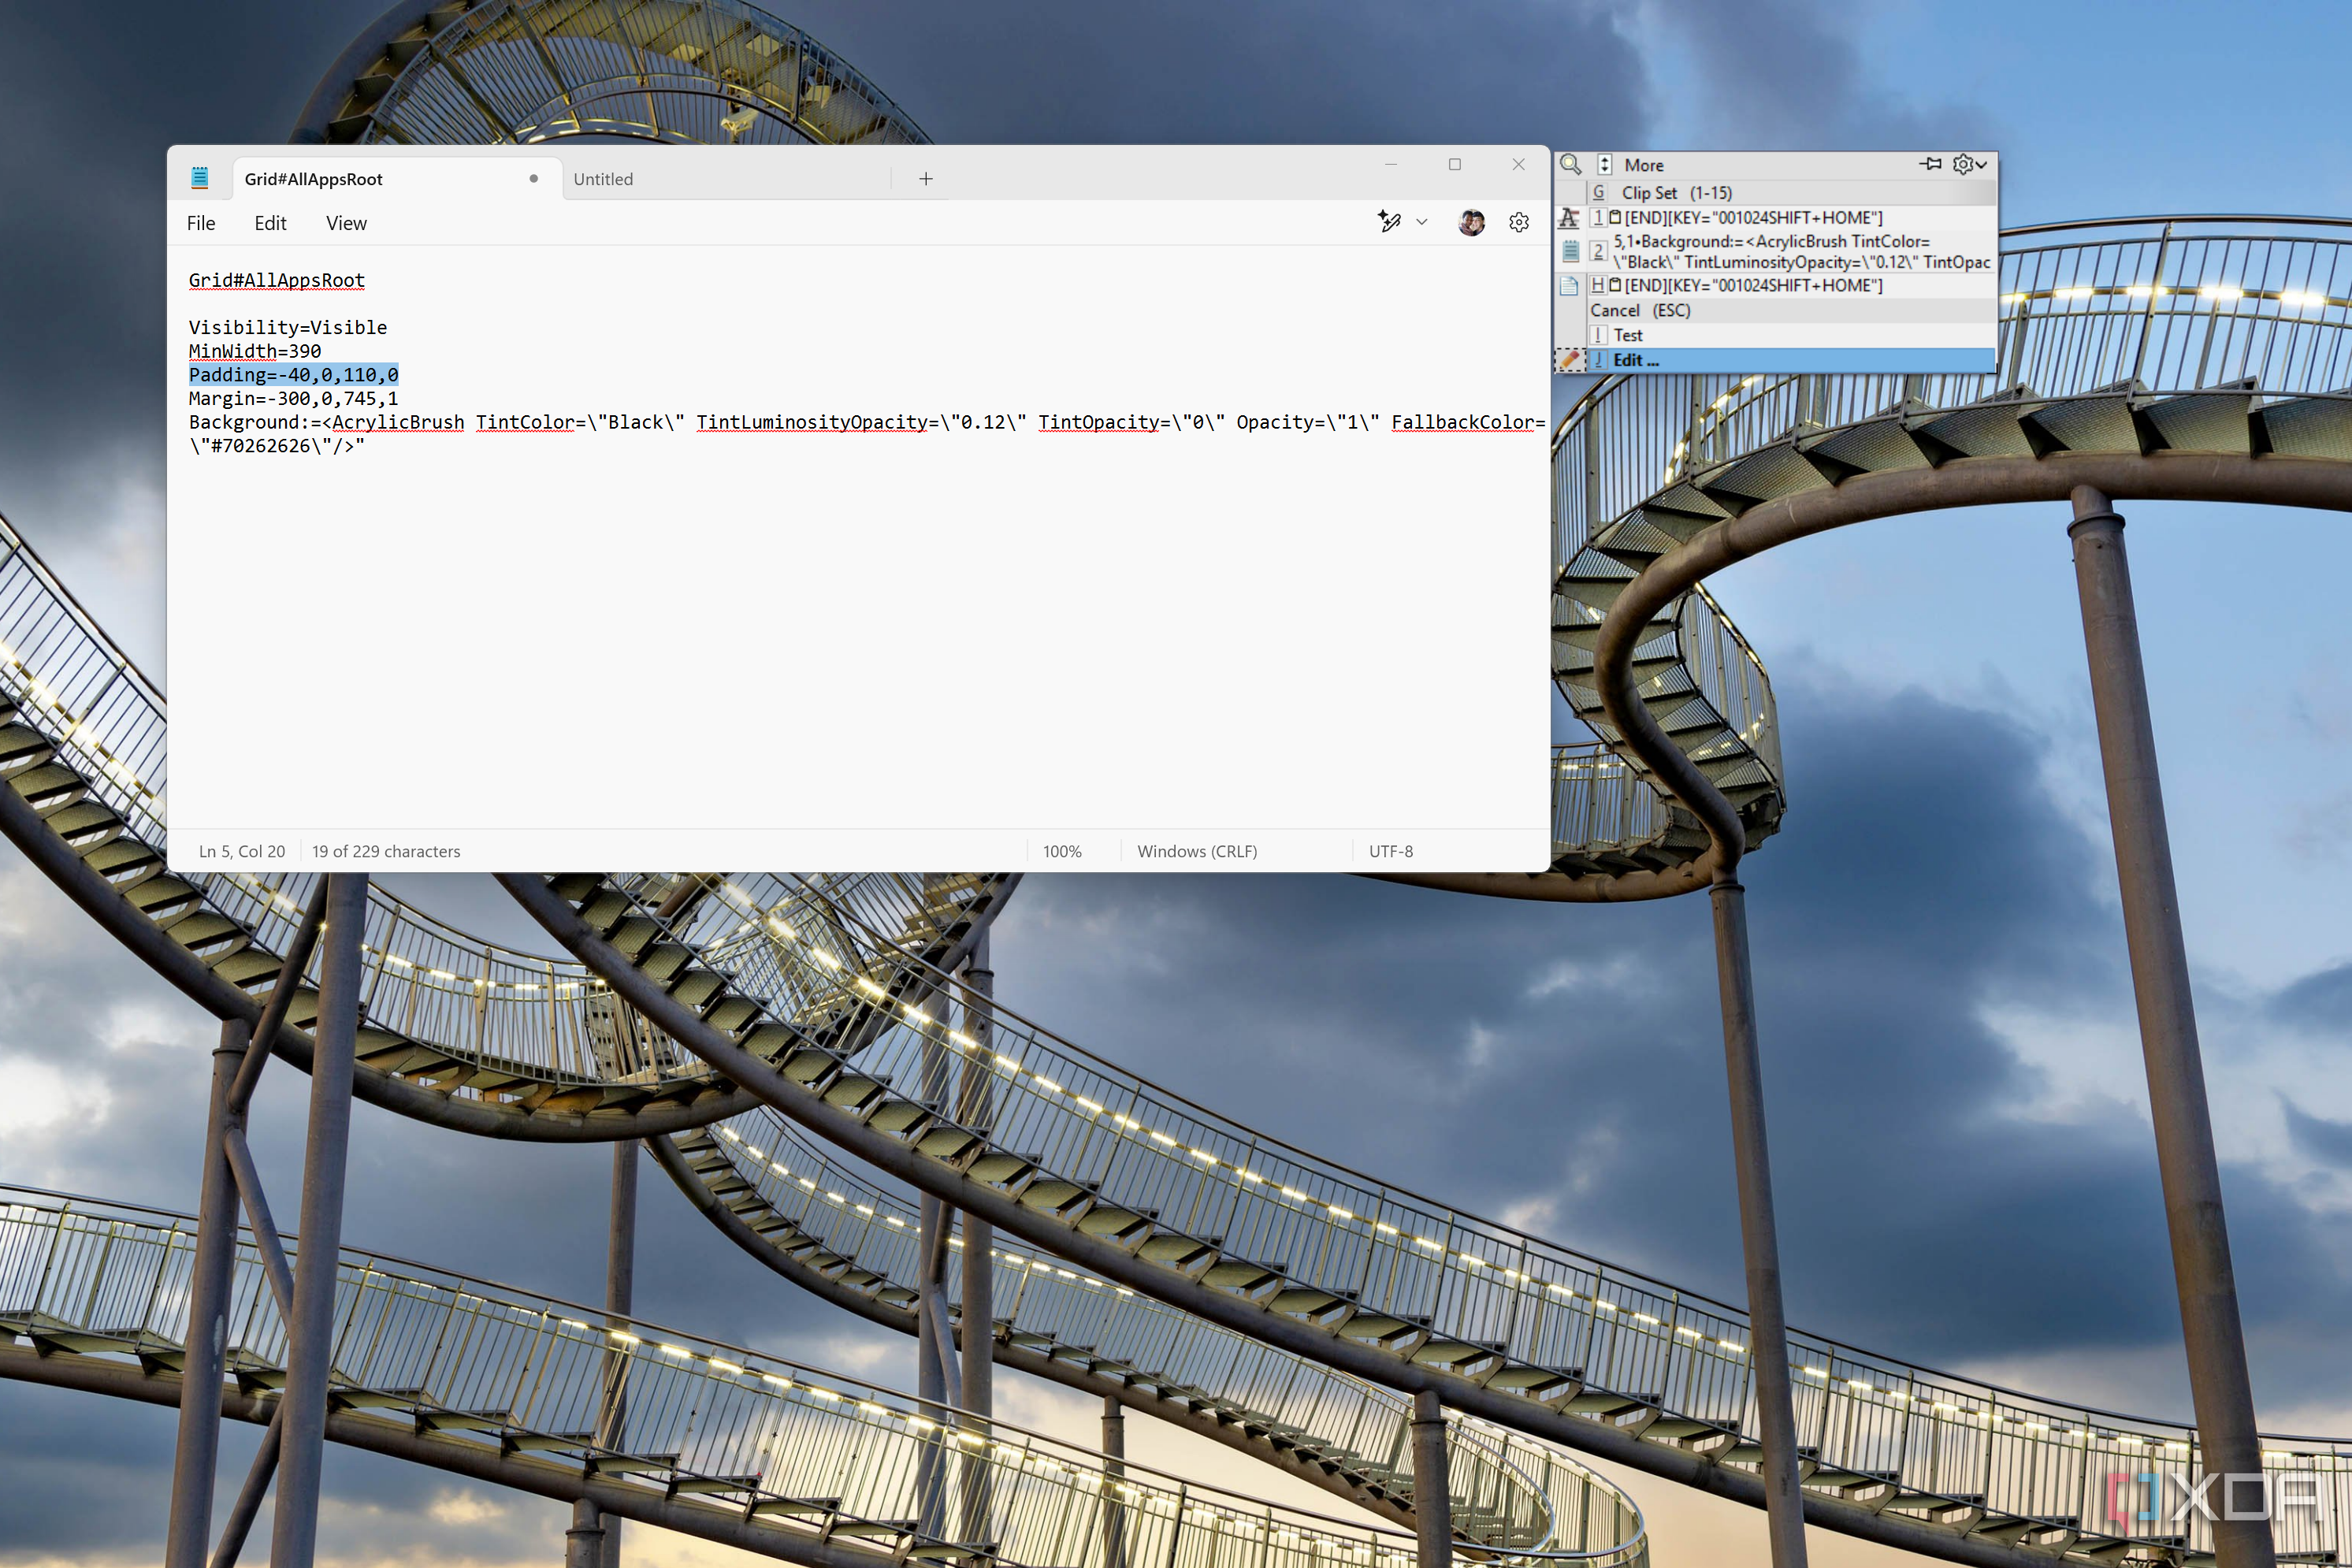Open the search magnifier in clipboard popup
This screenshot has height=1568, width=2352.
pyautogui.click(x=1570, y=164)
